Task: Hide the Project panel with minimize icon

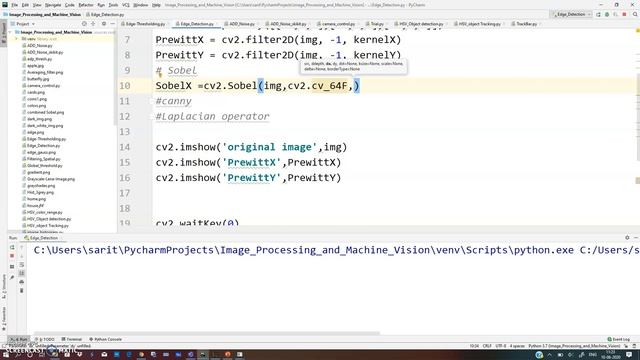Action: tap(112, 24)
